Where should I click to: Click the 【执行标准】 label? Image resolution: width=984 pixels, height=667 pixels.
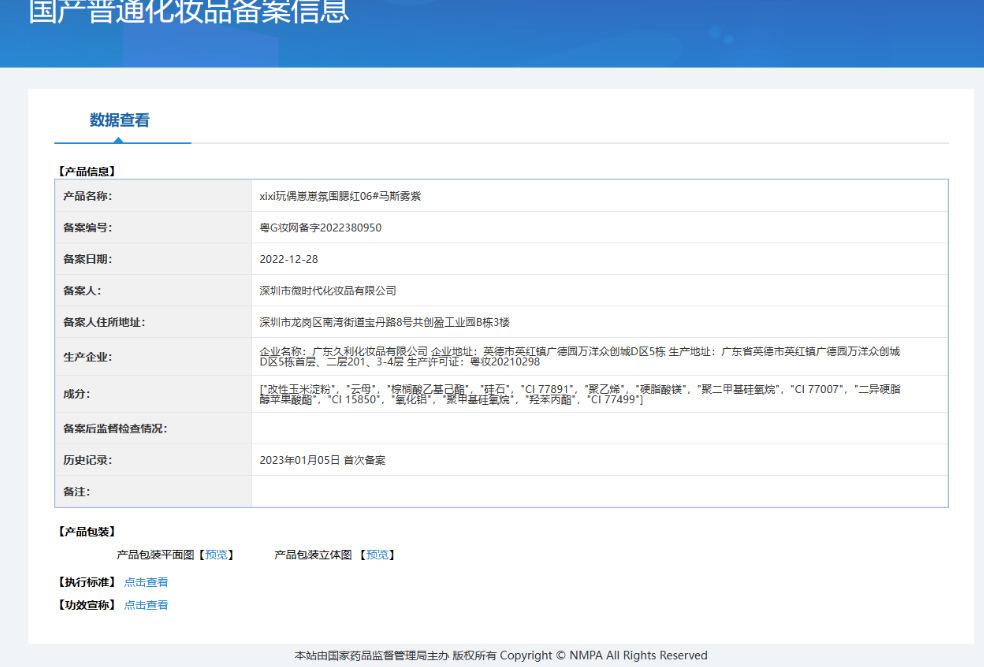click(x=87, y=582)
